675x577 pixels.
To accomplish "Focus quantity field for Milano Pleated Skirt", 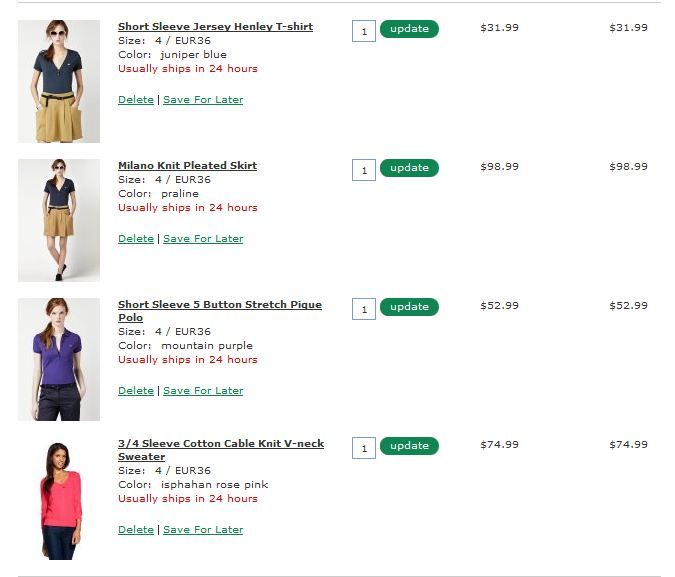I will tap(364, 170).
